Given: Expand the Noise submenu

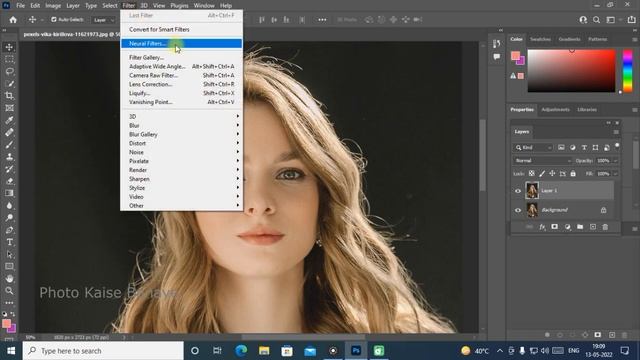Looking at the screenshot, I should (x=181, y=152).
